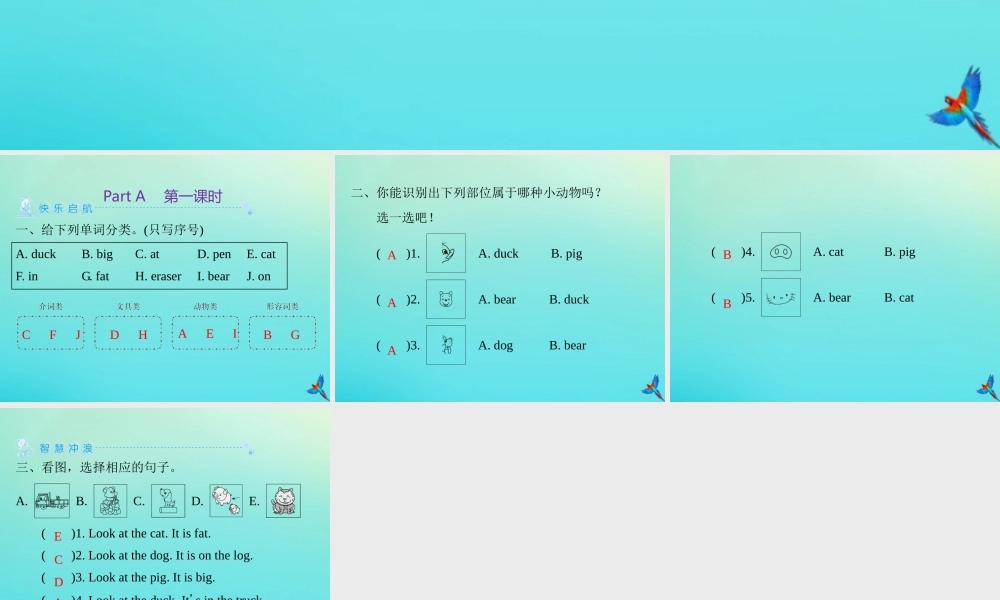Viewport: 1000px width, 600px height.
Task: Click 'C. at' in the word box
Action: coord(147,254)
